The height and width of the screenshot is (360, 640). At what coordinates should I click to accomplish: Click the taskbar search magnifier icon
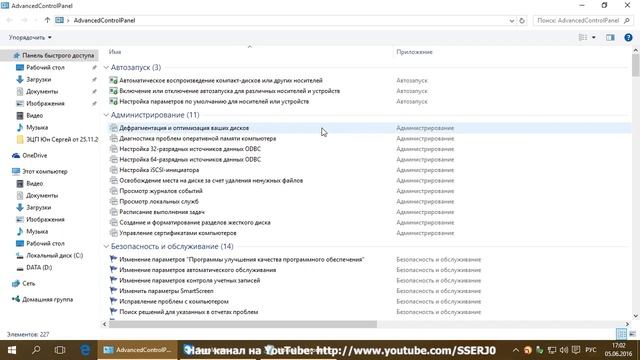pos(36,350)
